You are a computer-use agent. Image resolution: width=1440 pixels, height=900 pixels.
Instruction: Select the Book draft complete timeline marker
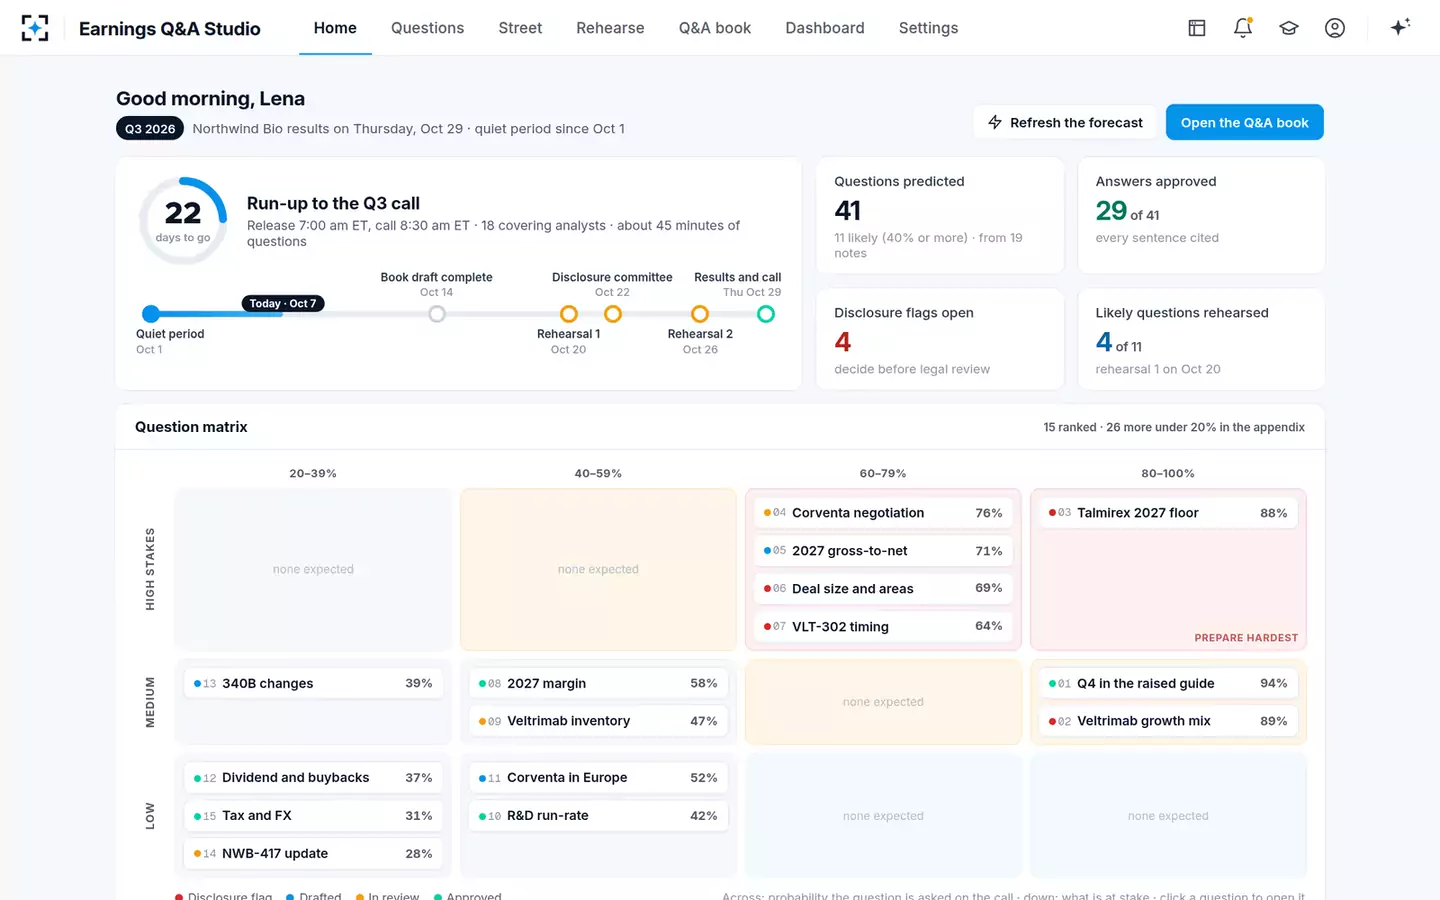coord(437,314)
